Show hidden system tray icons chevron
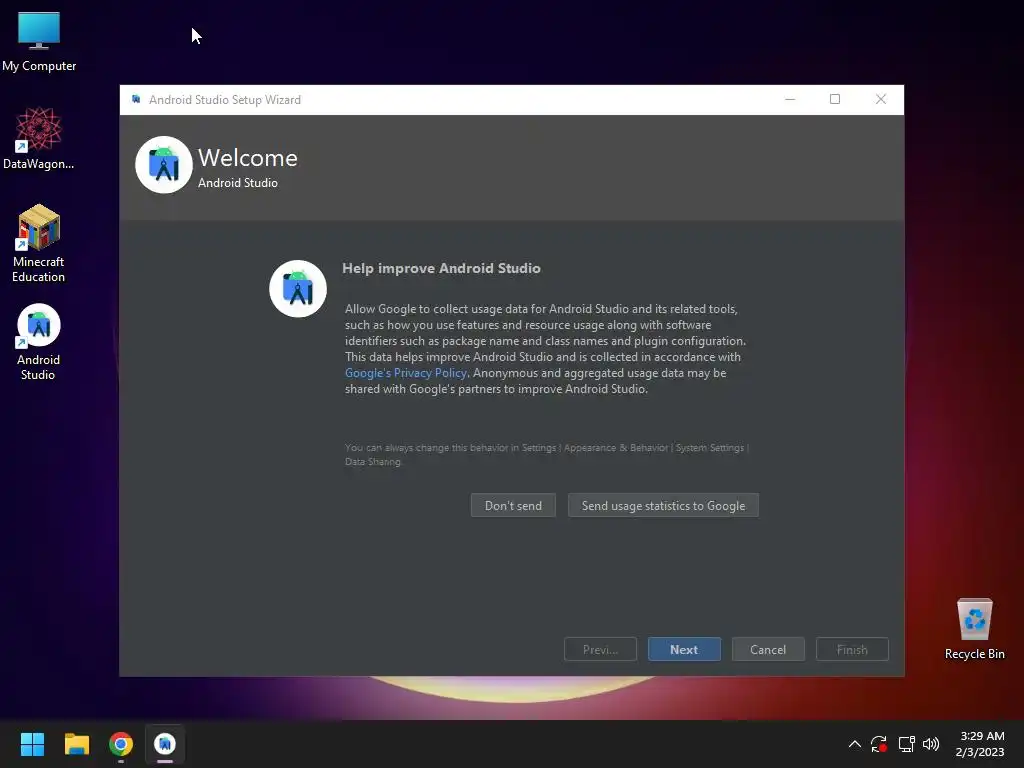The width and height of the screenshot is (1024, 768). click(x=854, y=744)
